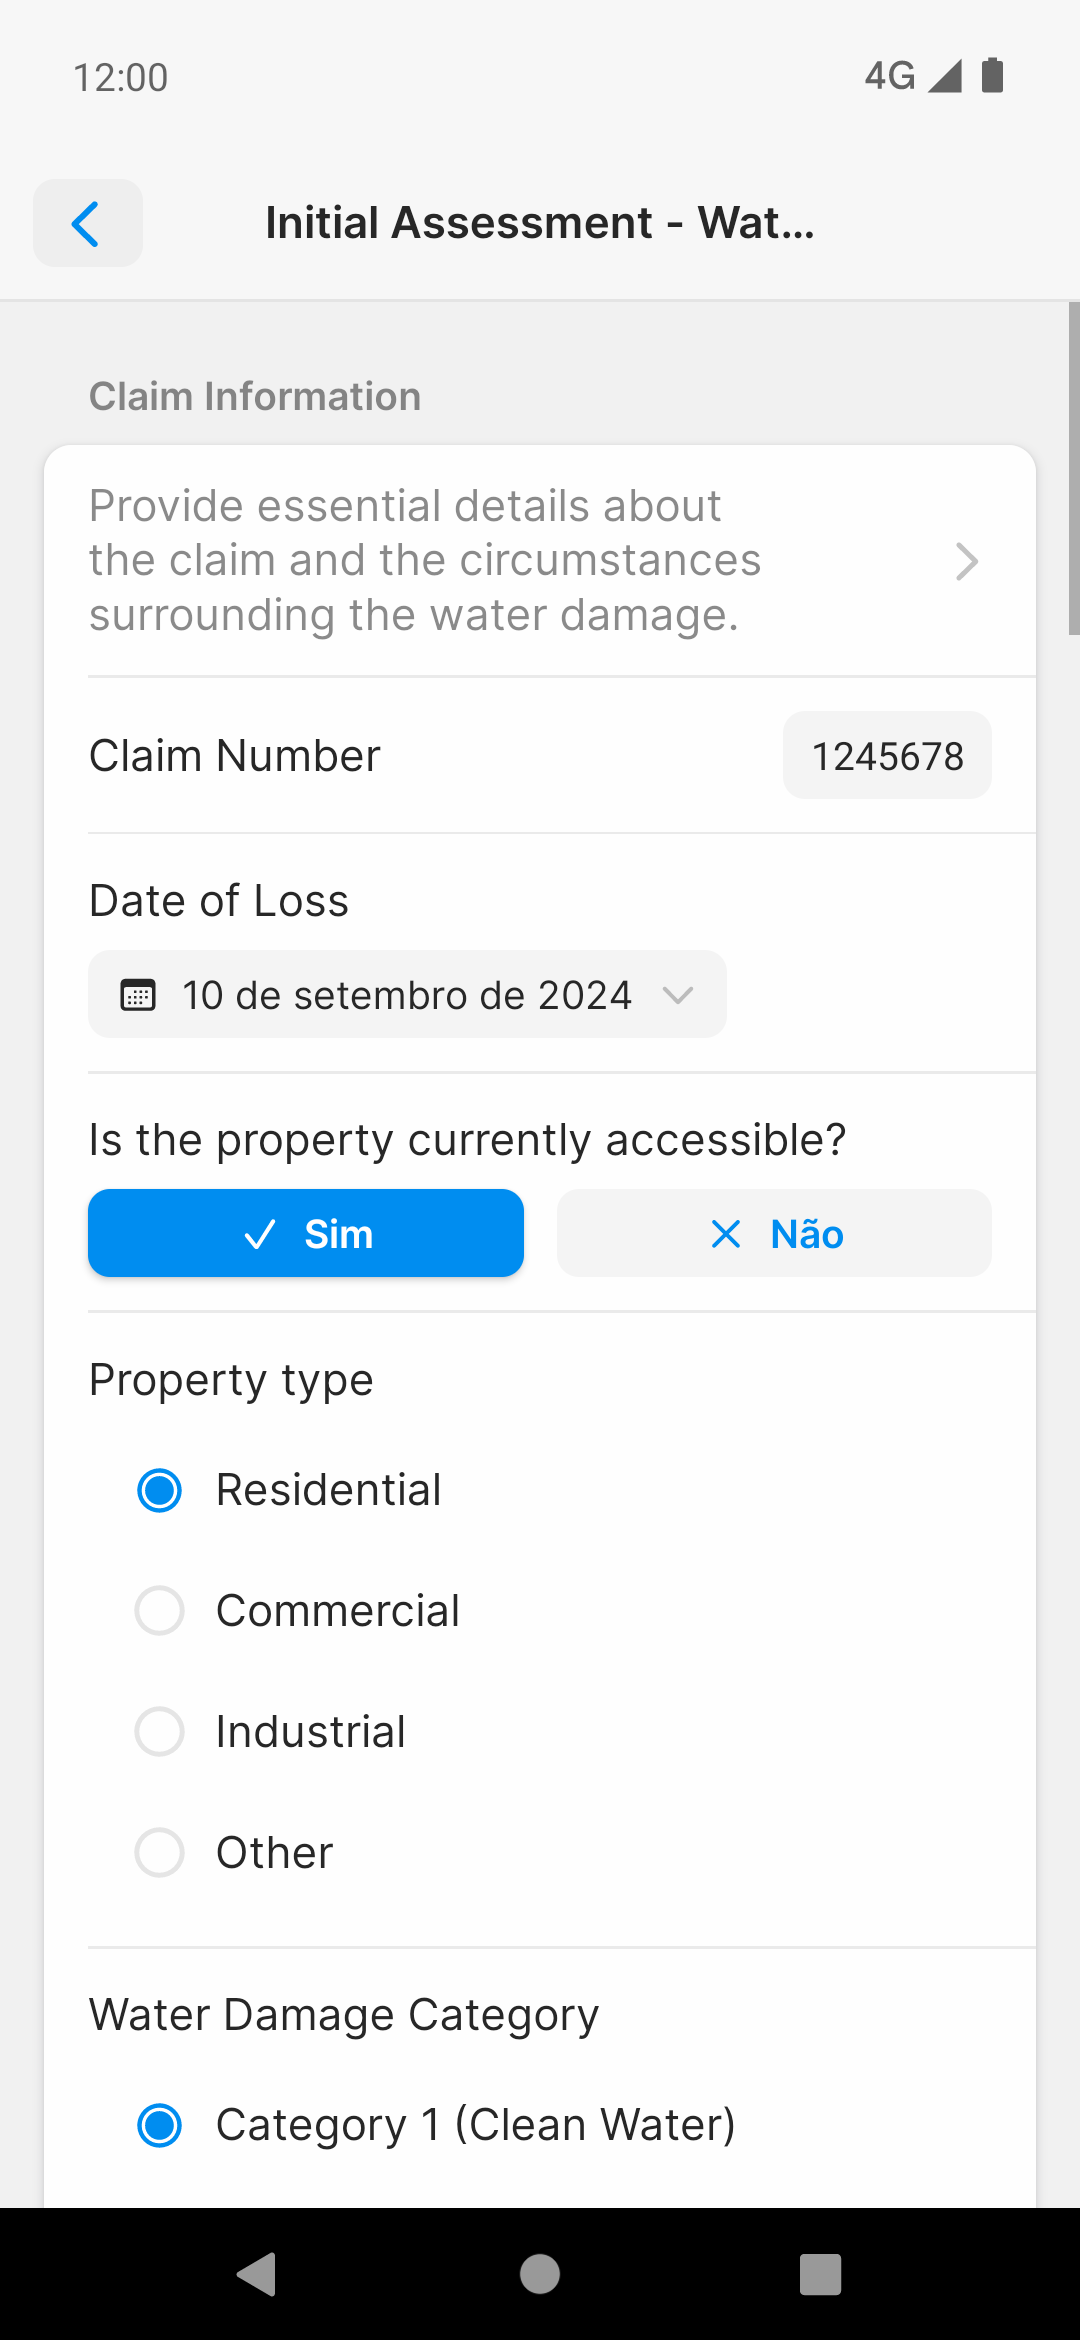Edit the Claim Number field 1245678
The width and height of the screenshot is (1080, 2340).
887,755
